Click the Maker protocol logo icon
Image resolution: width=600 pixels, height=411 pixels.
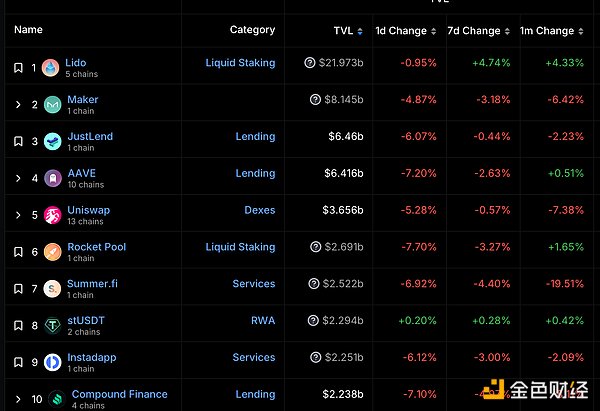coord(51,105)
